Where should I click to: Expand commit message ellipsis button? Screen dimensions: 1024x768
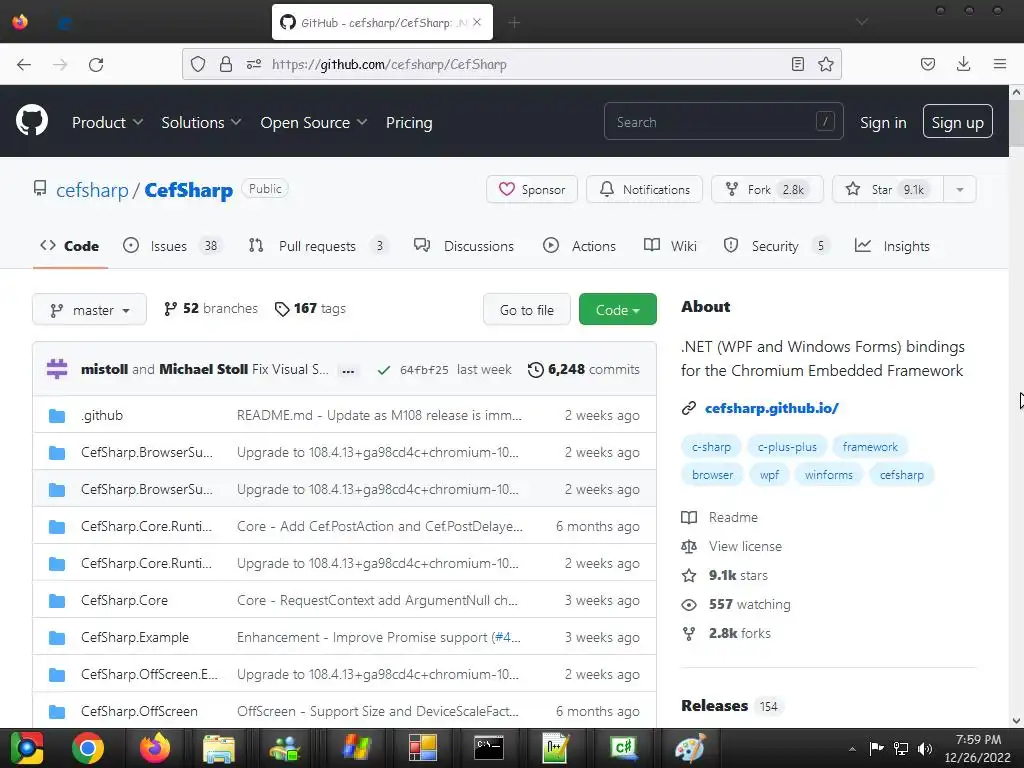(x=348, y=371)
